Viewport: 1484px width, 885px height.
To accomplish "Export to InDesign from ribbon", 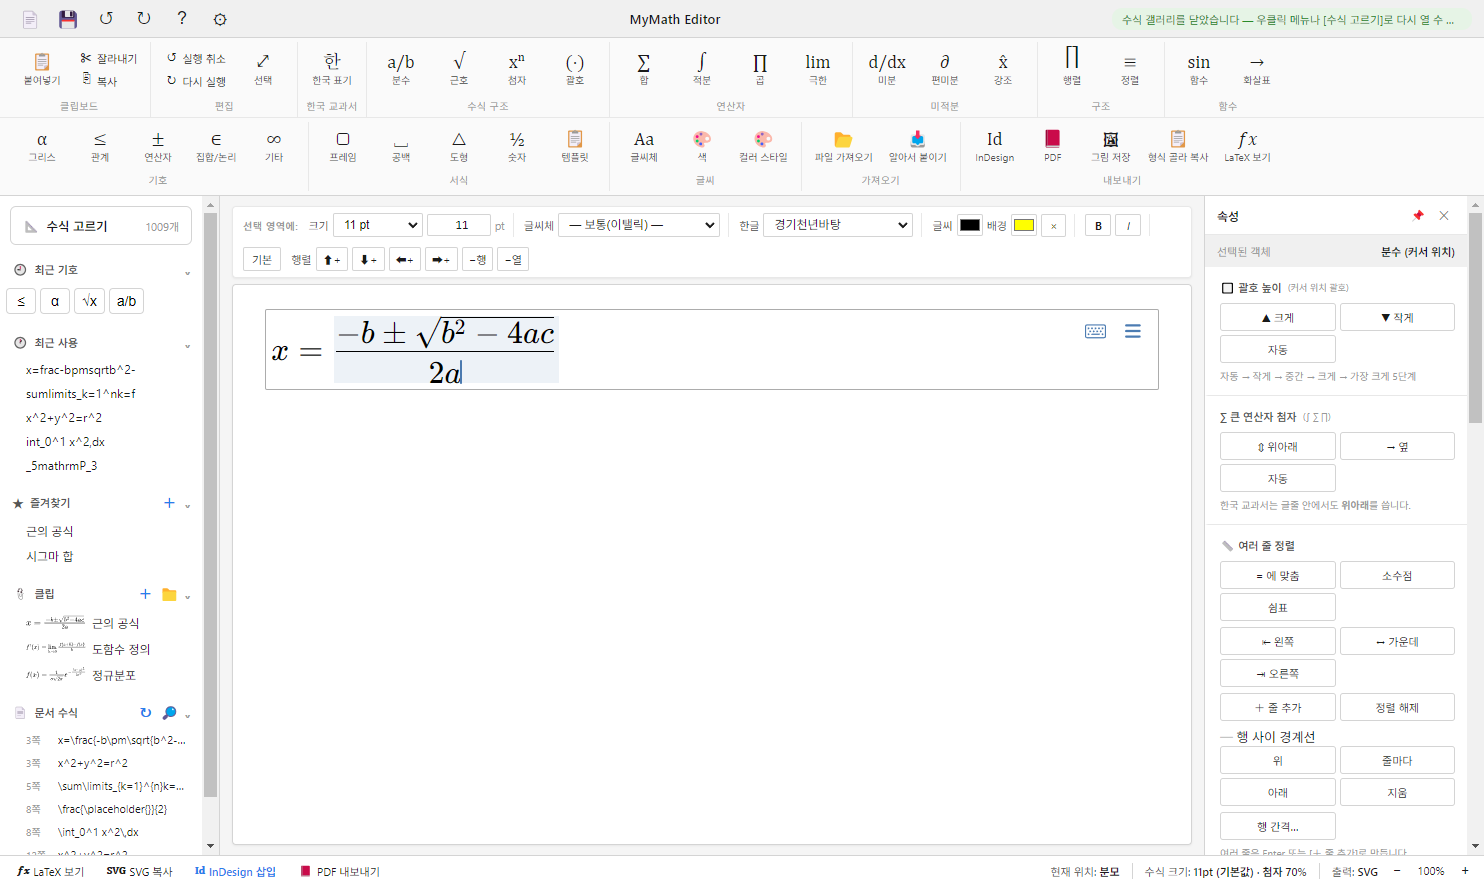I will (994, 146).
